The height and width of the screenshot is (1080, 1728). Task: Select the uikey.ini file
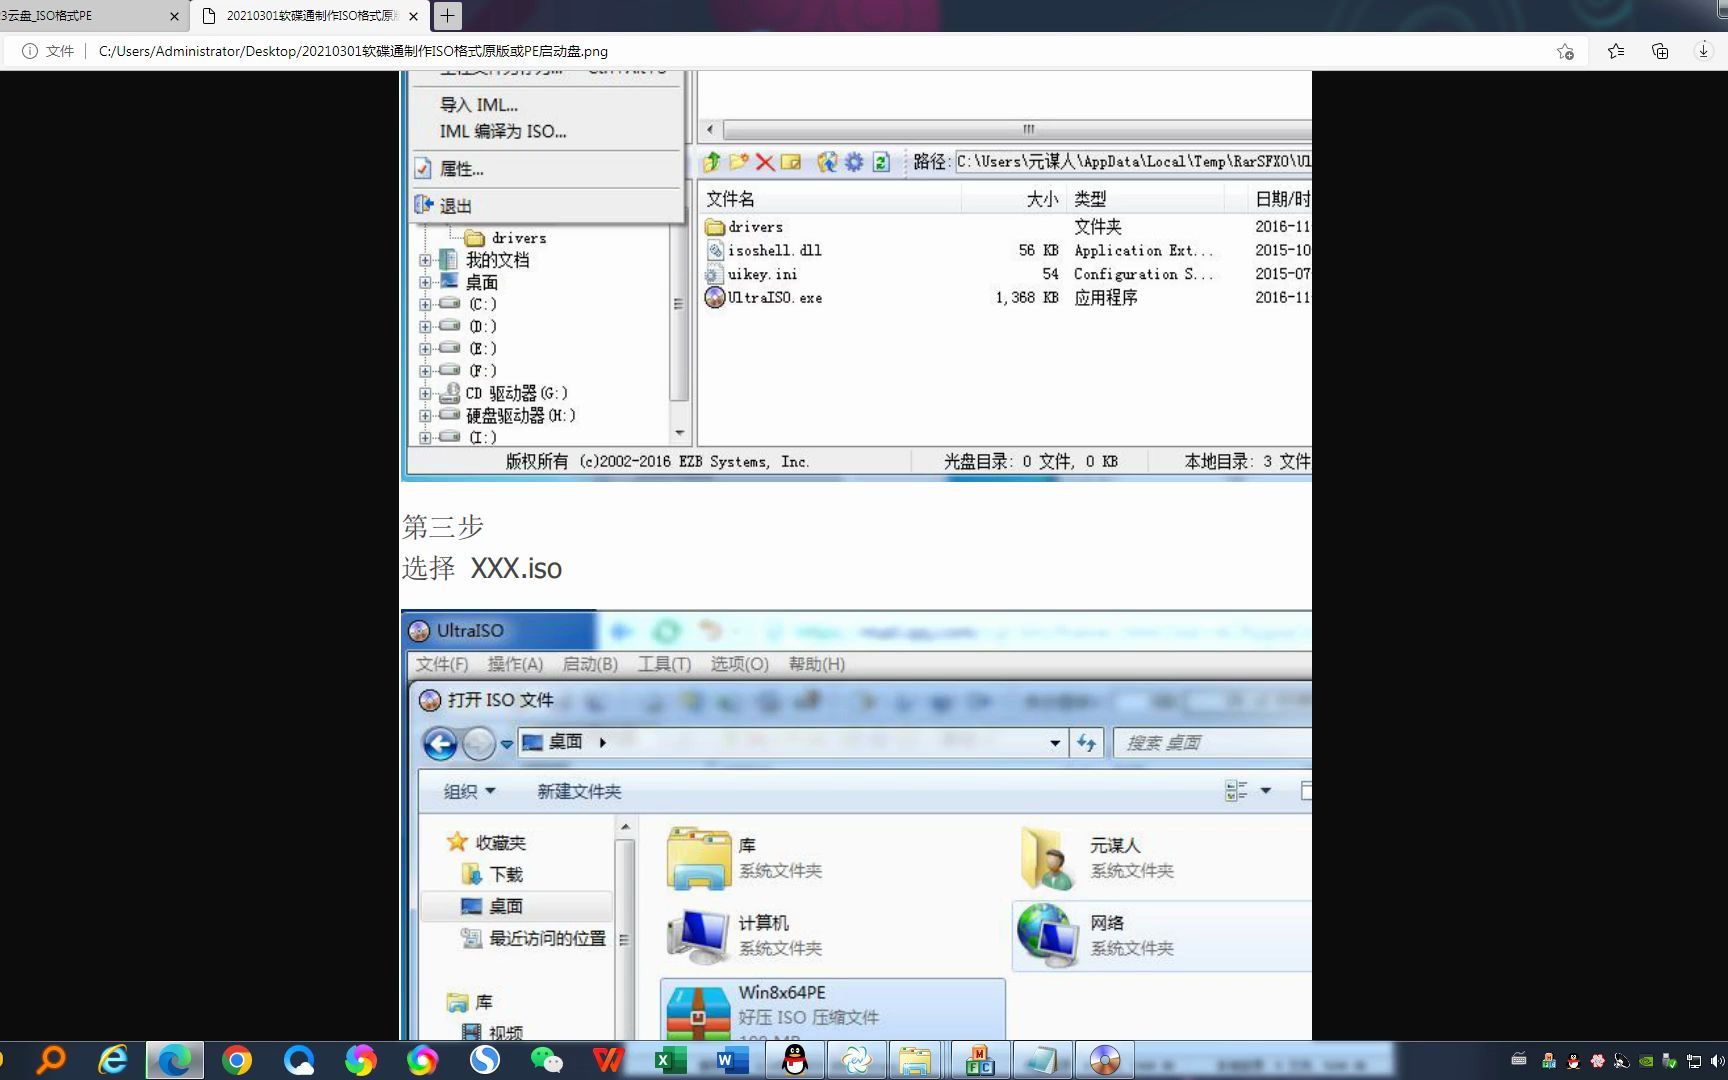(x=762, y=274)
